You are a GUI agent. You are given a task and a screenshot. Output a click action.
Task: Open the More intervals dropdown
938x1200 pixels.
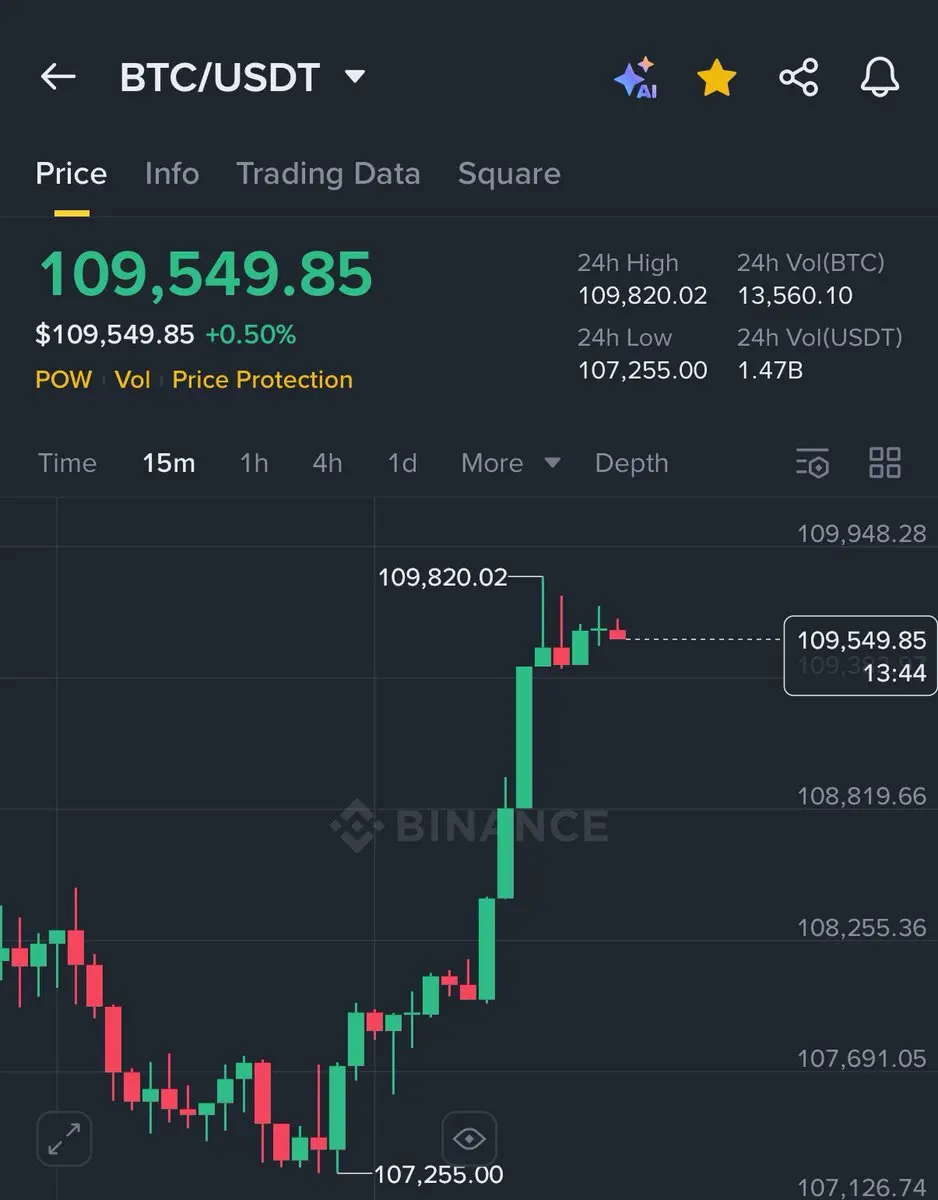511,463
